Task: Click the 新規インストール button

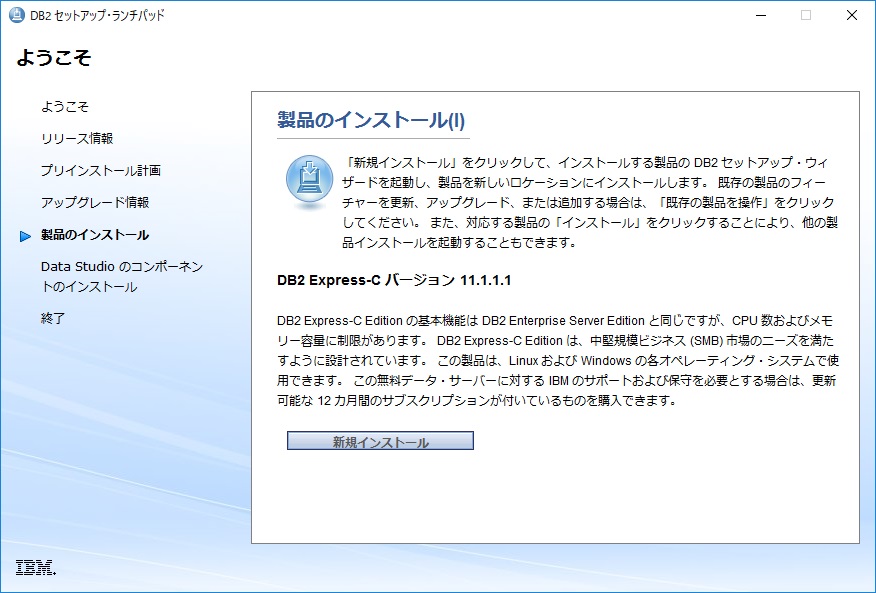Action: (380, 441)
